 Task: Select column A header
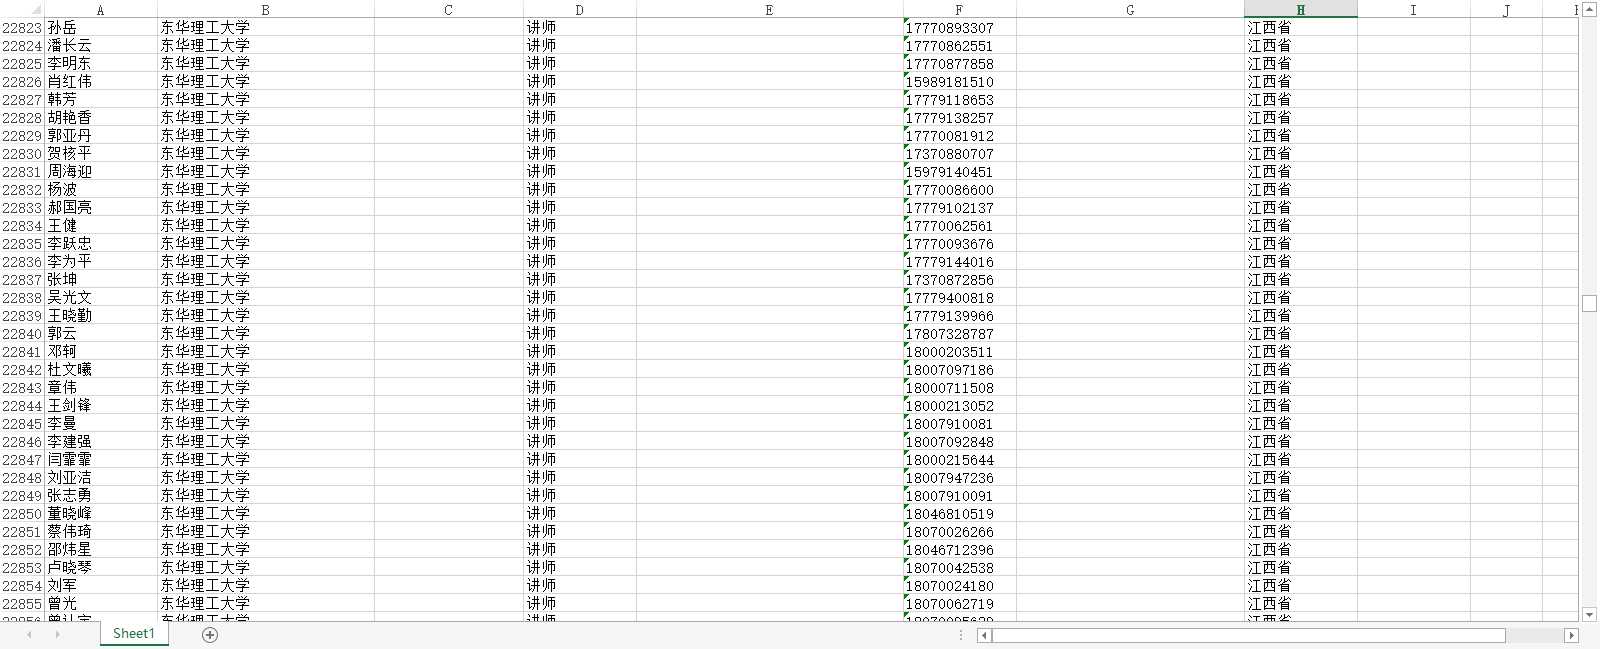pos(100,10)
